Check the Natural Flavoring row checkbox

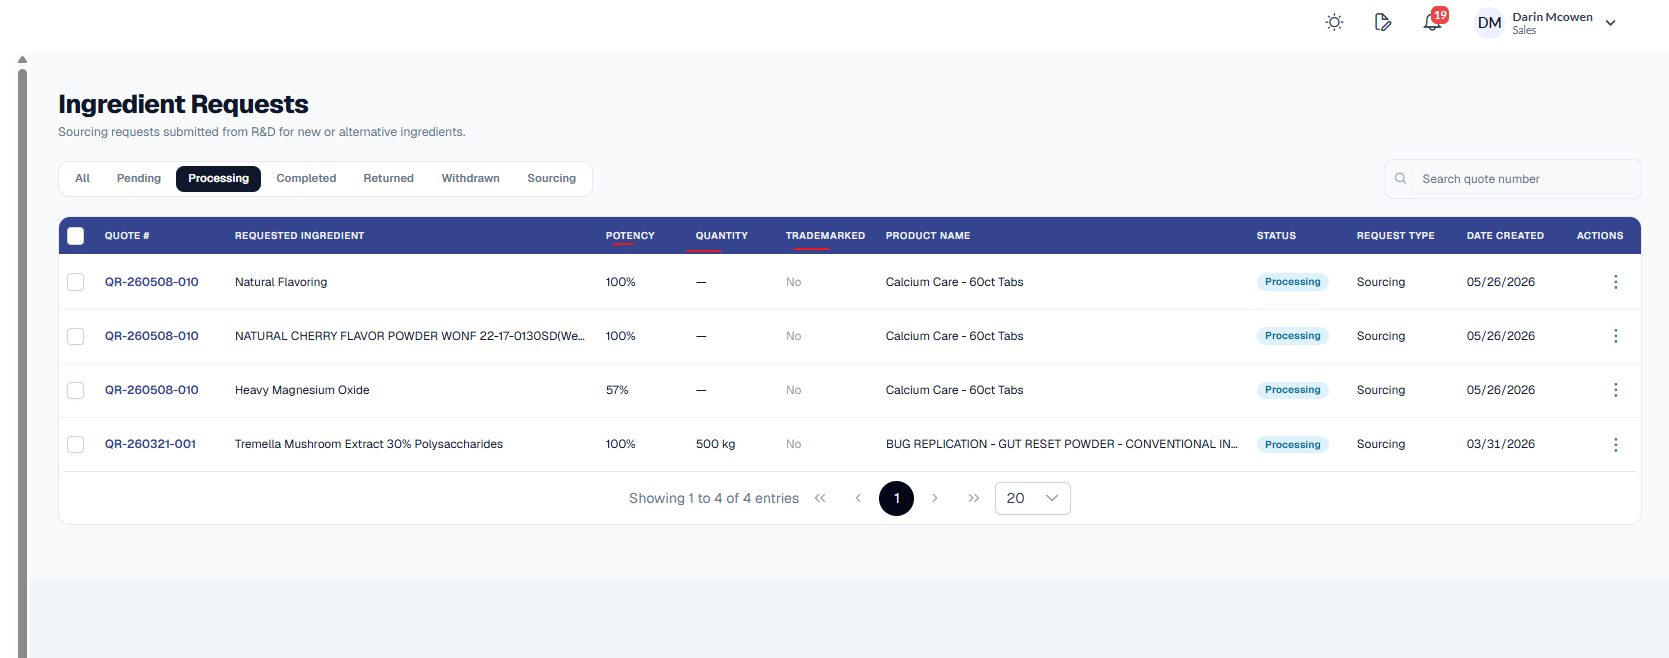tap(76, 282)
